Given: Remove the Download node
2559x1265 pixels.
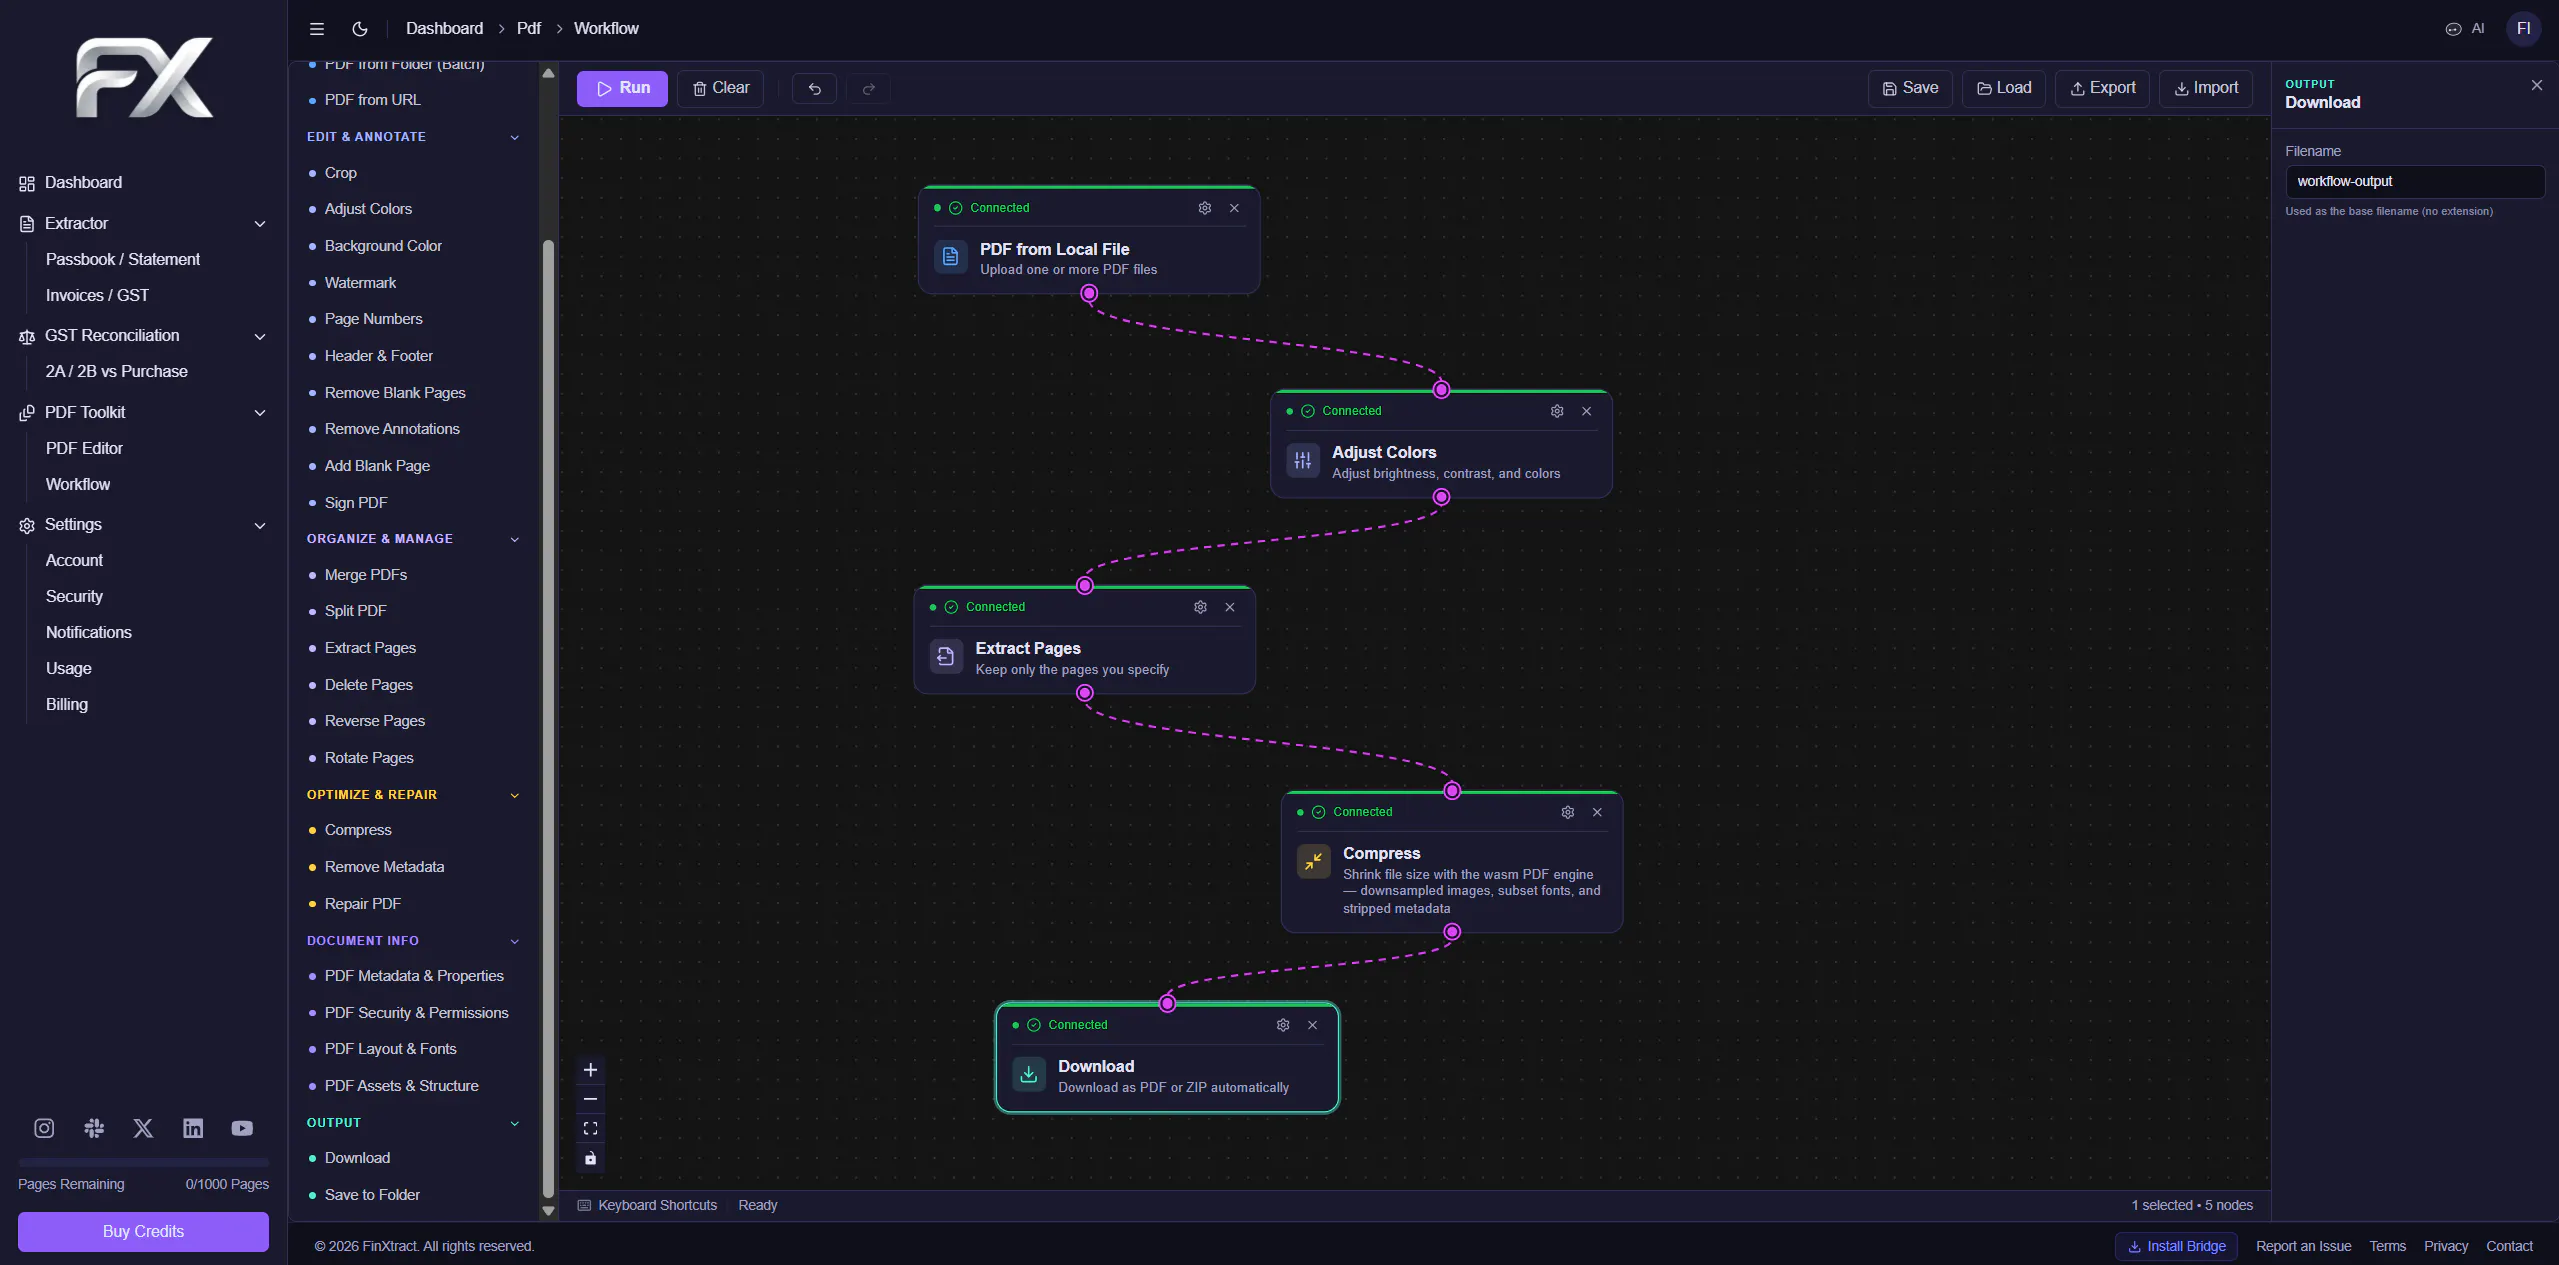Looking at the screenshot, I should click(1313, 1025).
